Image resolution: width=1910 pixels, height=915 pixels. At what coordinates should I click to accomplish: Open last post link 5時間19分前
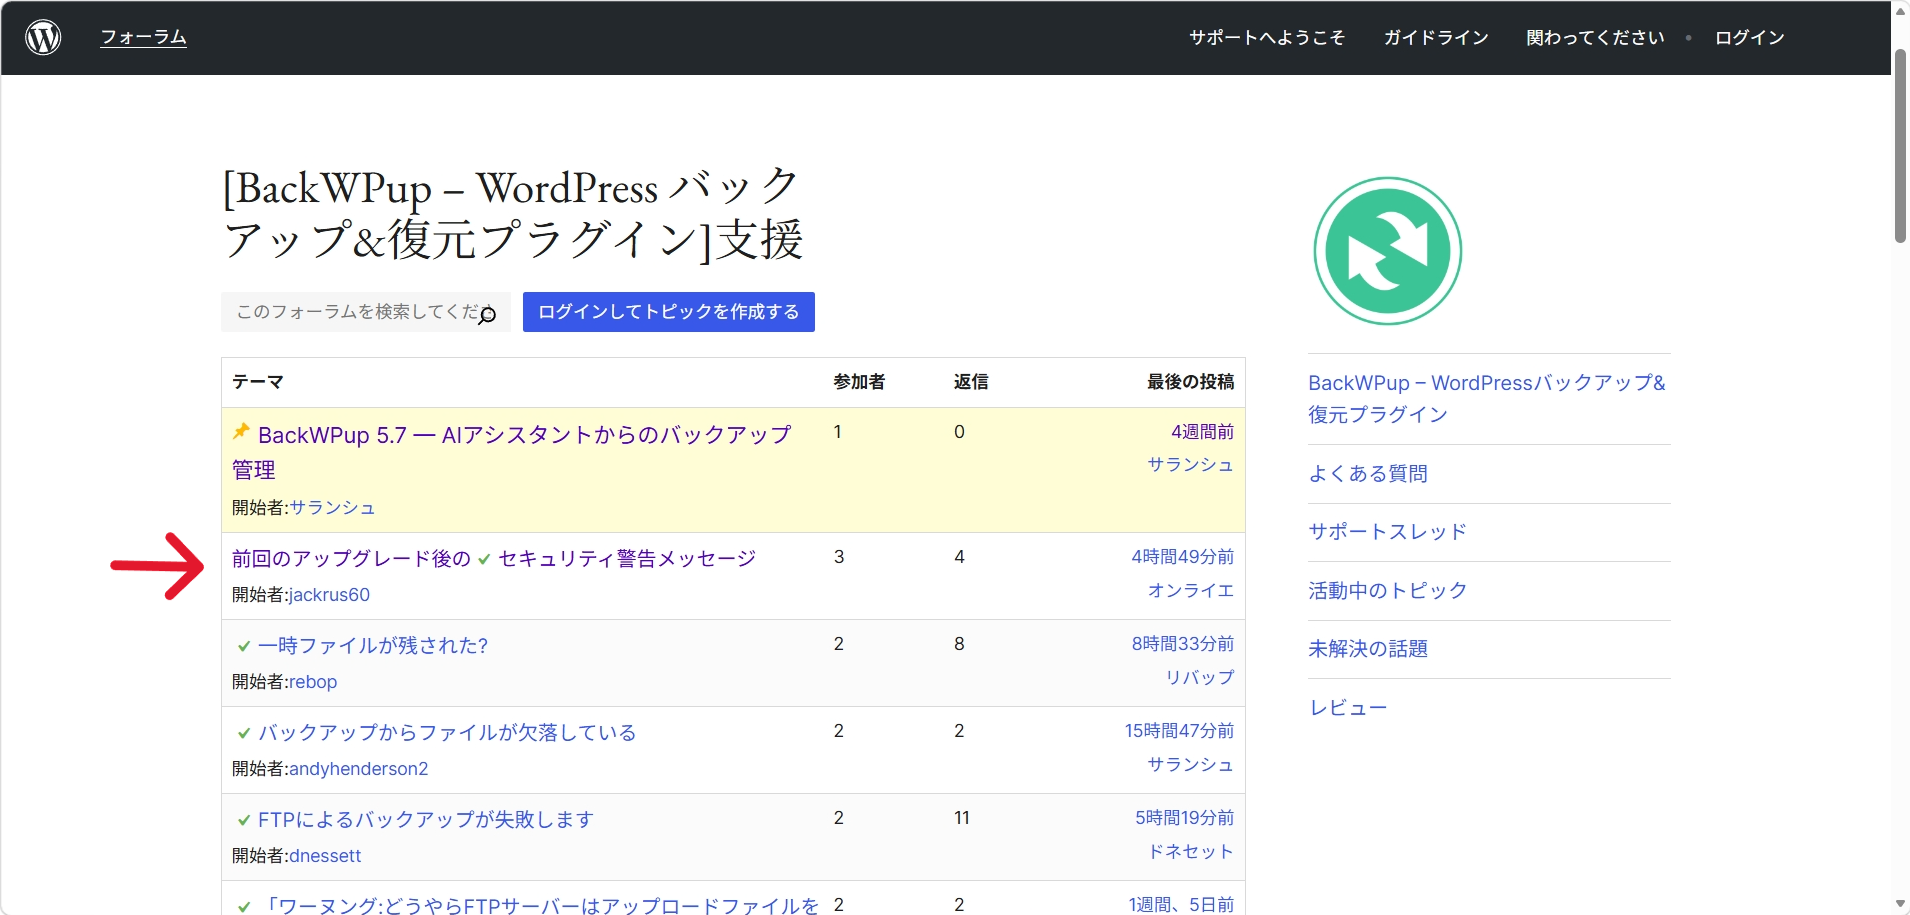coord(1184,818)
